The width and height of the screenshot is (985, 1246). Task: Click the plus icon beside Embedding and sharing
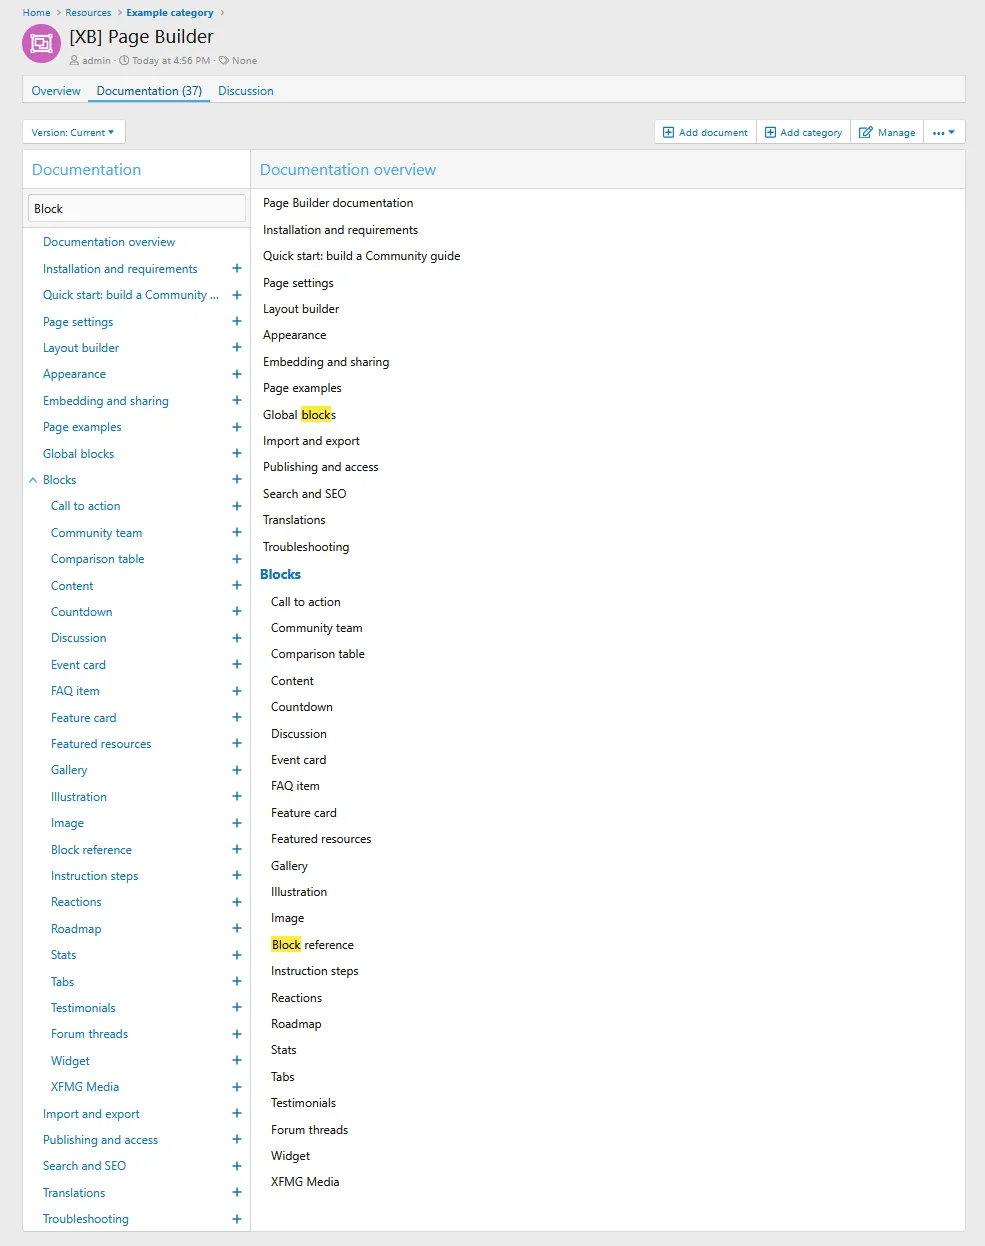237,400
